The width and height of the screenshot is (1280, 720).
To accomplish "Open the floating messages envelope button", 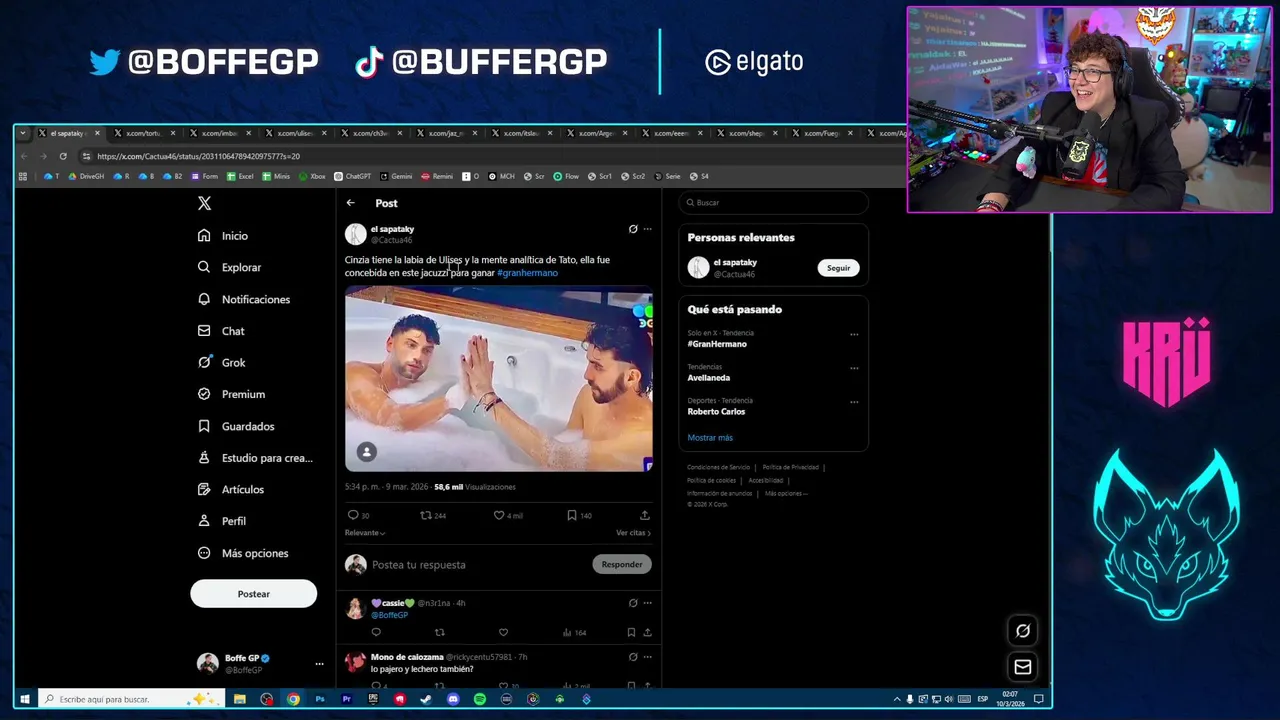I will tap(1022, 667).
